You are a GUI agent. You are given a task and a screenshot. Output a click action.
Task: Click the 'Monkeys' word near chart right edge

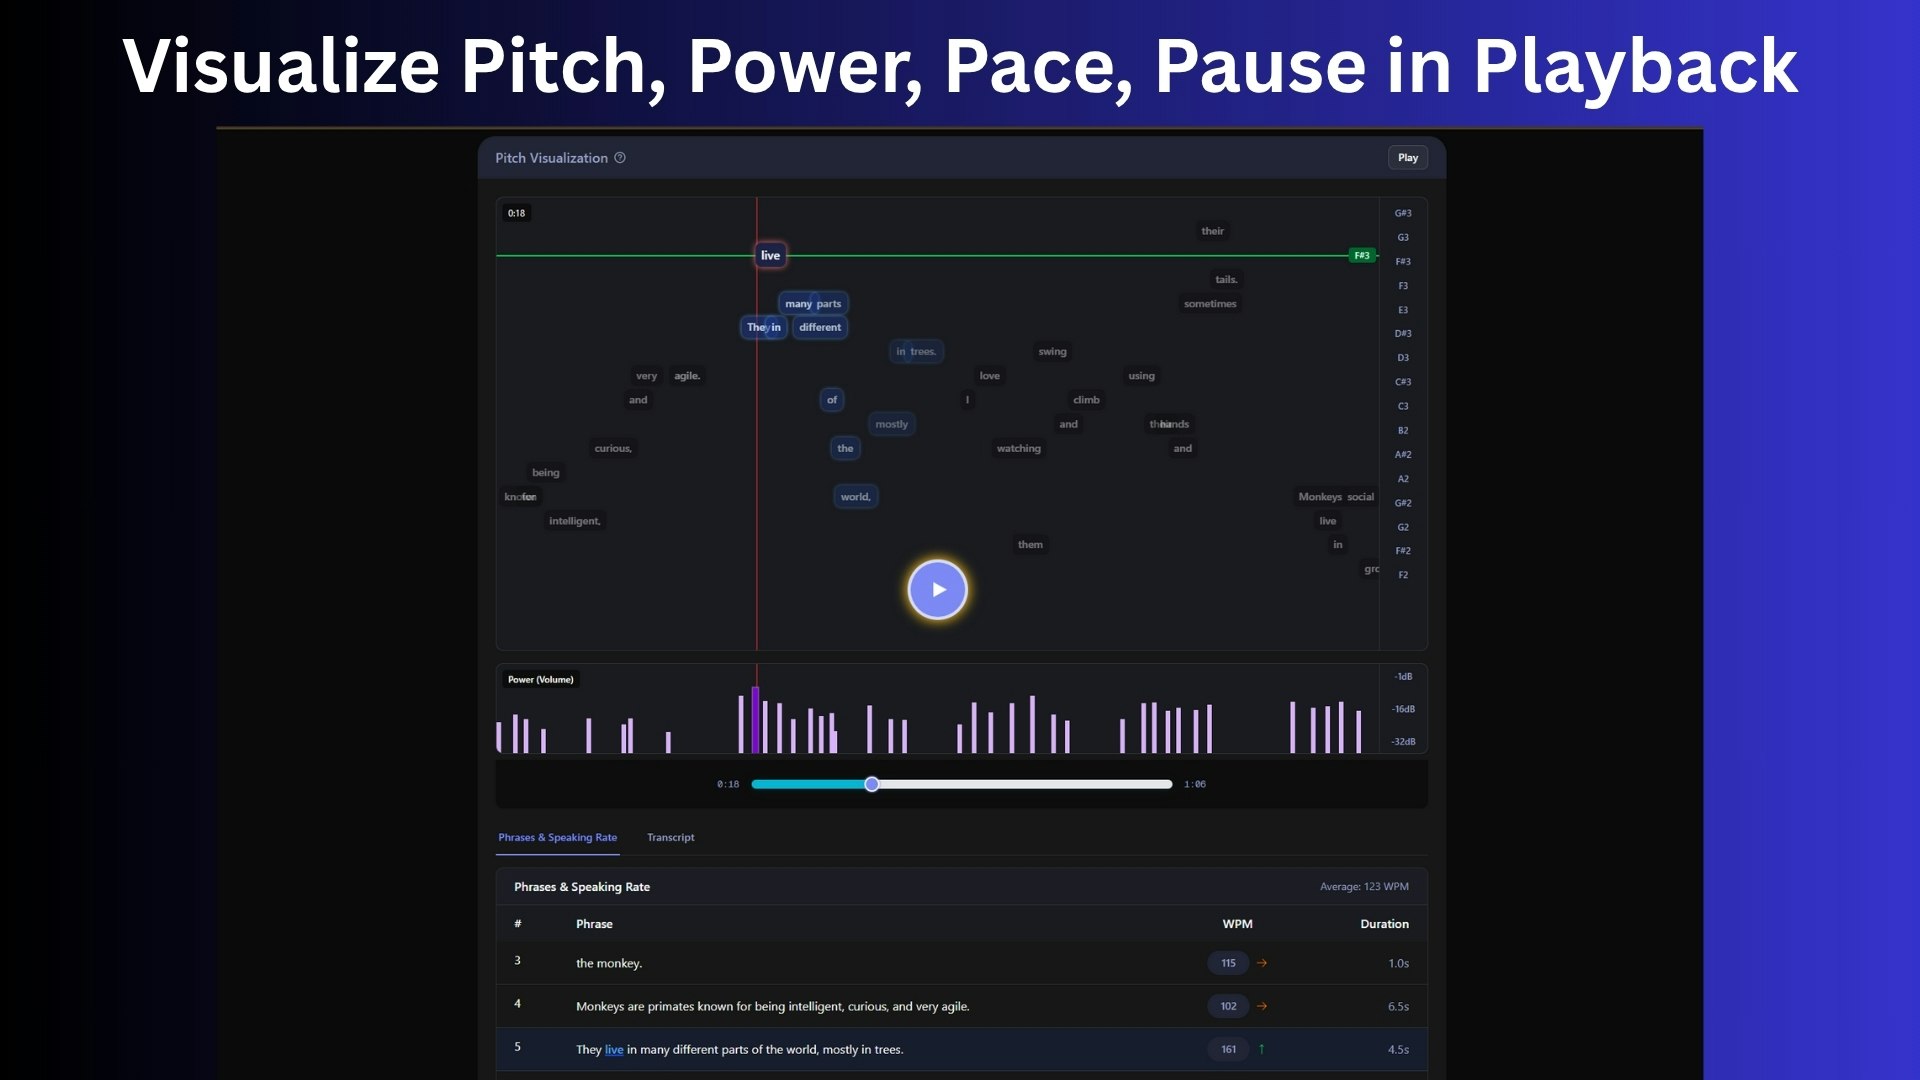tap(1319, 497)
